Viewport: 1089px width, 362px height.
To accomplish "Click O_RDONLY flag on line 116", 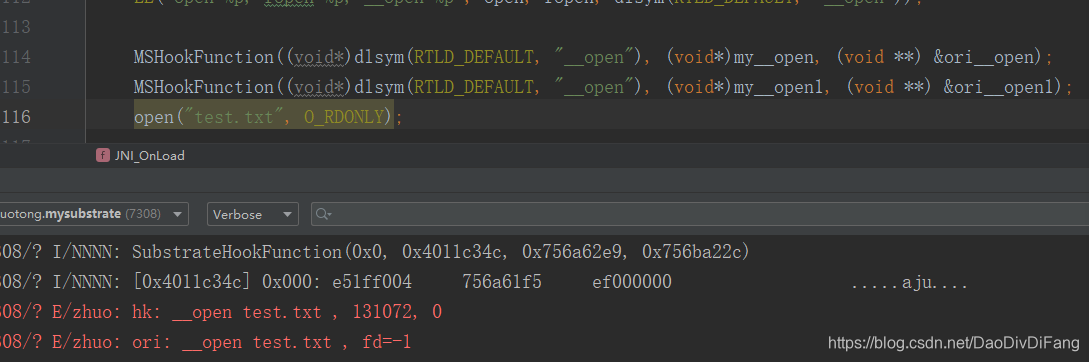I will pos(344,117).
